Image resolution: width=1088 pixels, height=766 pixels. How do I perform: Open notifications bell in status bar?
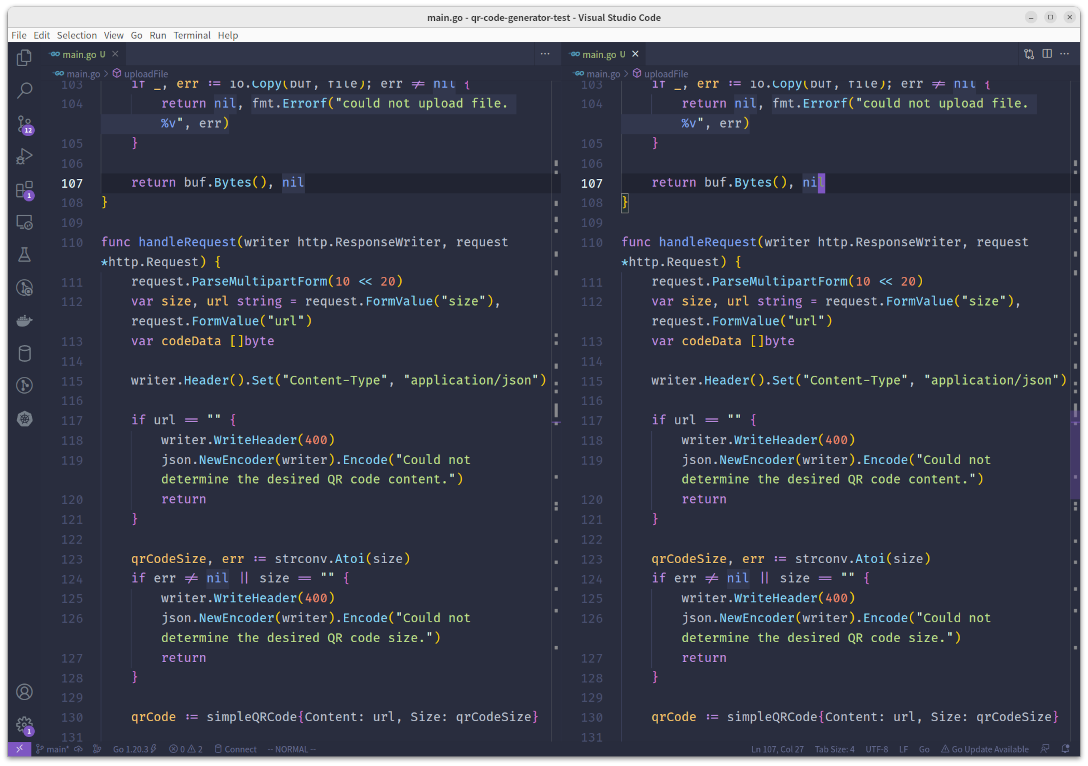click(x=1065, y=749)
